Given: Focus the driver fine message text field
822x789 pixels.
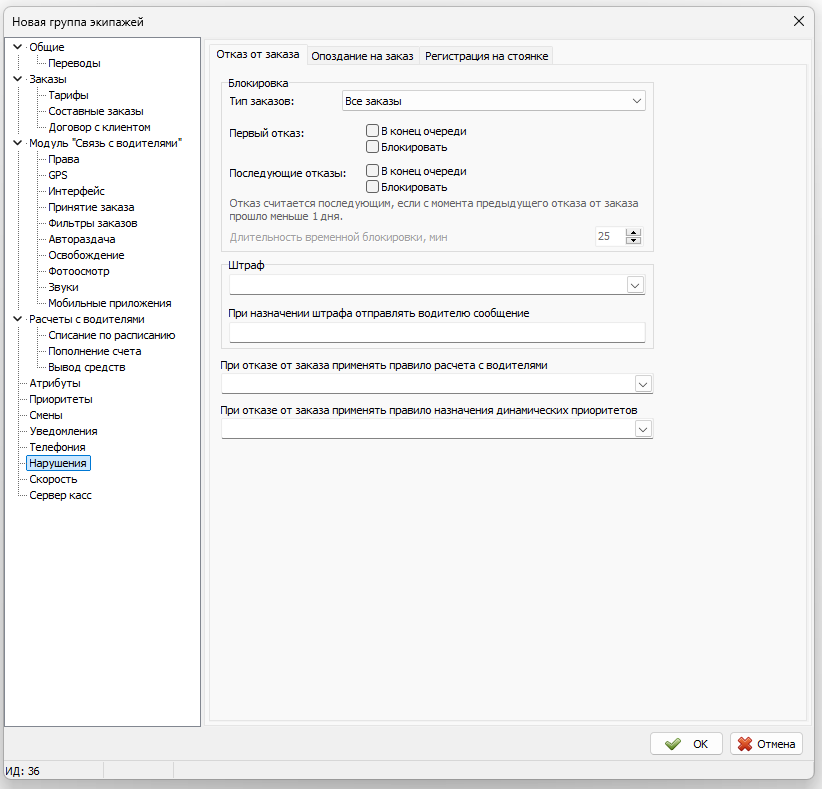Looking at the screenshot, I should click(437, 332).
